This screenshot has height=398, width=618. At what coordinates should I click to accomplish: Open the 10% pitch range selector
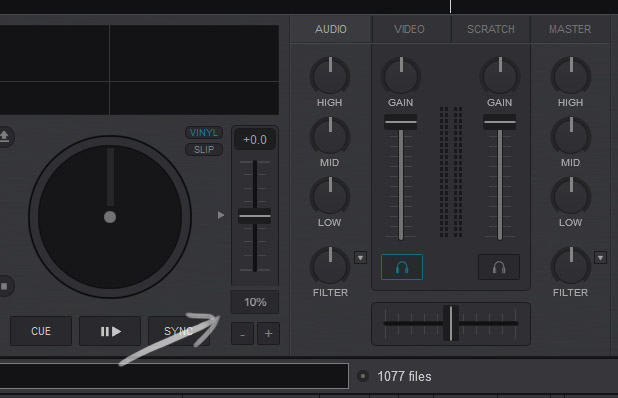255,302
